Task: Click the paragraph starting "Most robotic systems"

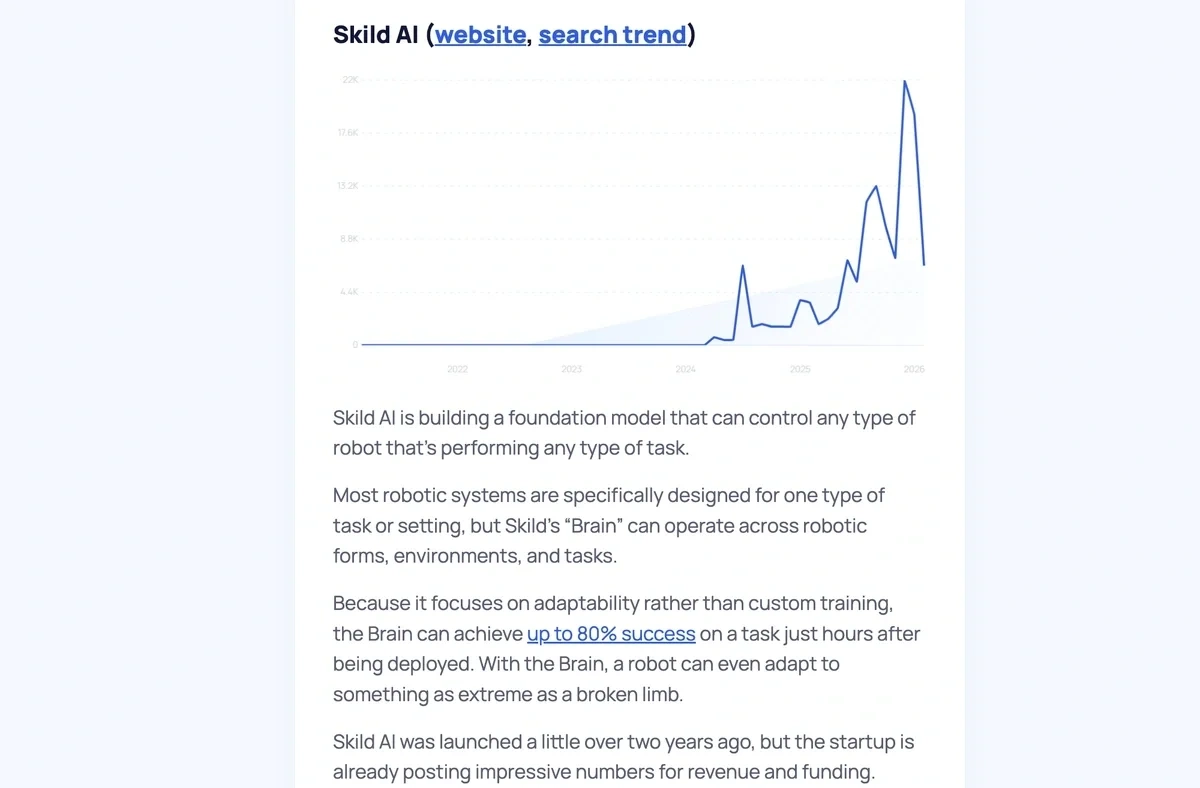Action: 600,525
